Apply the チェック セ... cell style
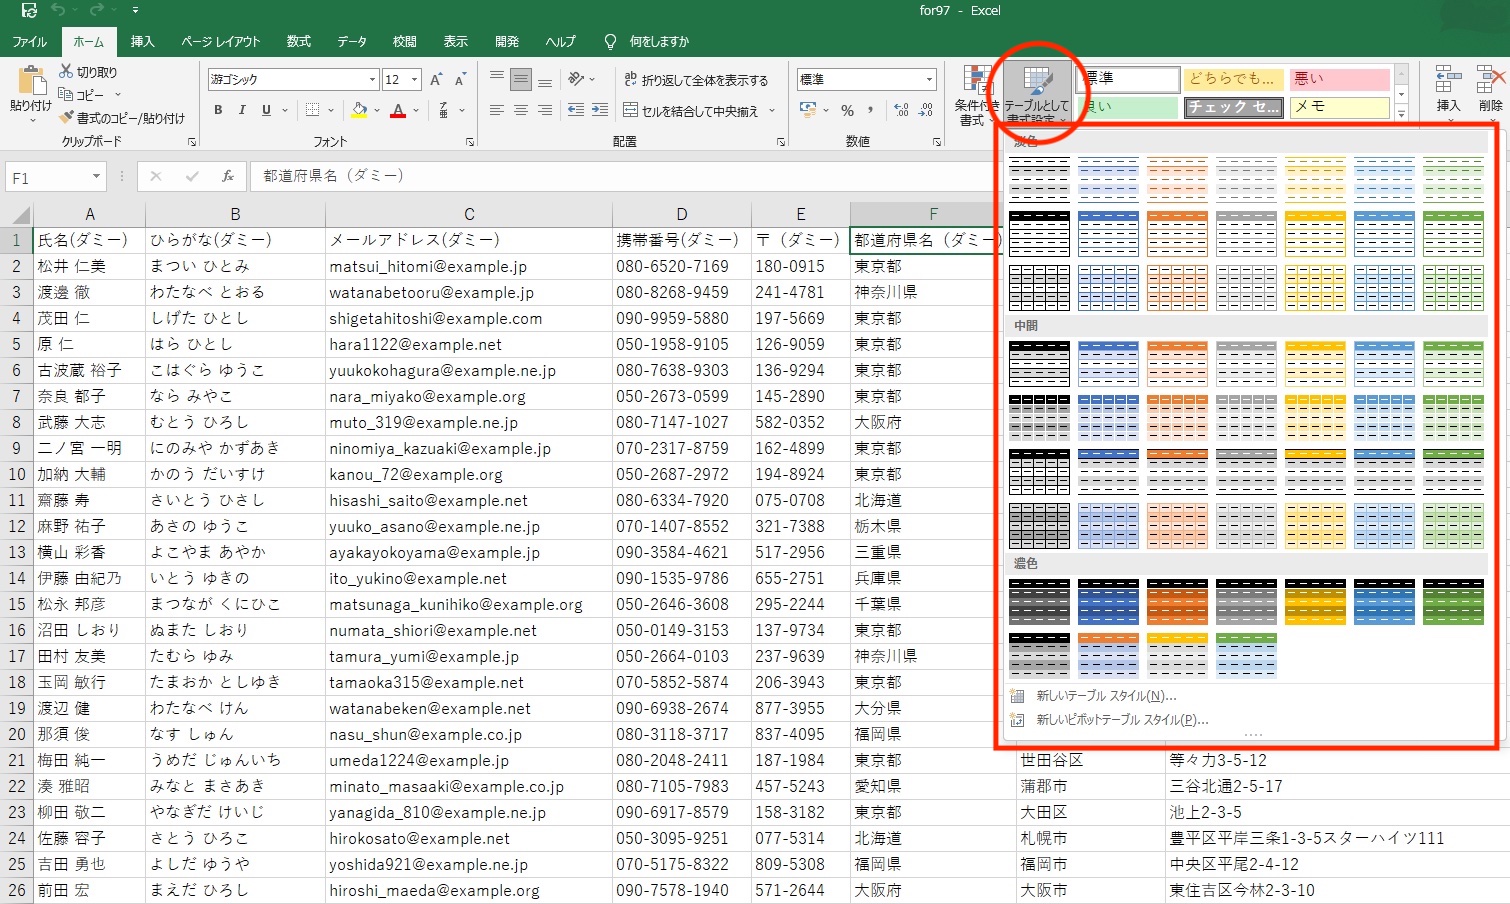 click(1233, 106)
